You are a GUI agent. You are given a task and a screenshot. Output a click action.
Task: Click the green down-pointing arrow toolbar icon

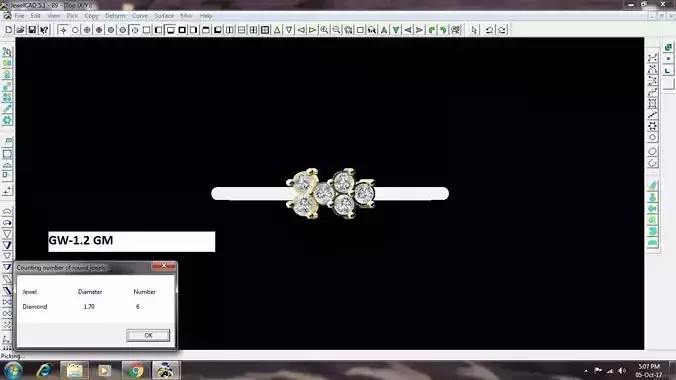tap(396, 30)
